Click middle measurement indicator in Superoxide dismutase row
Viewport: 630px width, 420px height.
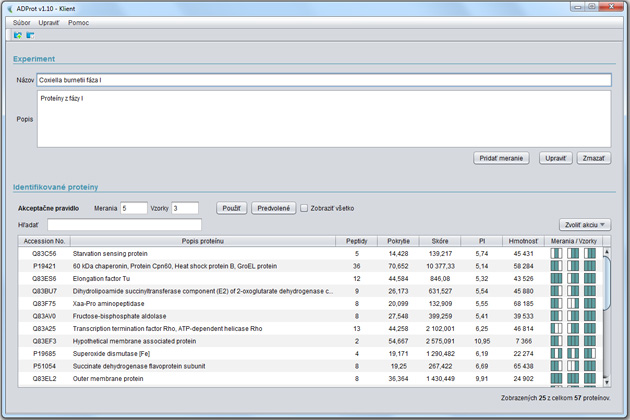(x=573, y=354)
